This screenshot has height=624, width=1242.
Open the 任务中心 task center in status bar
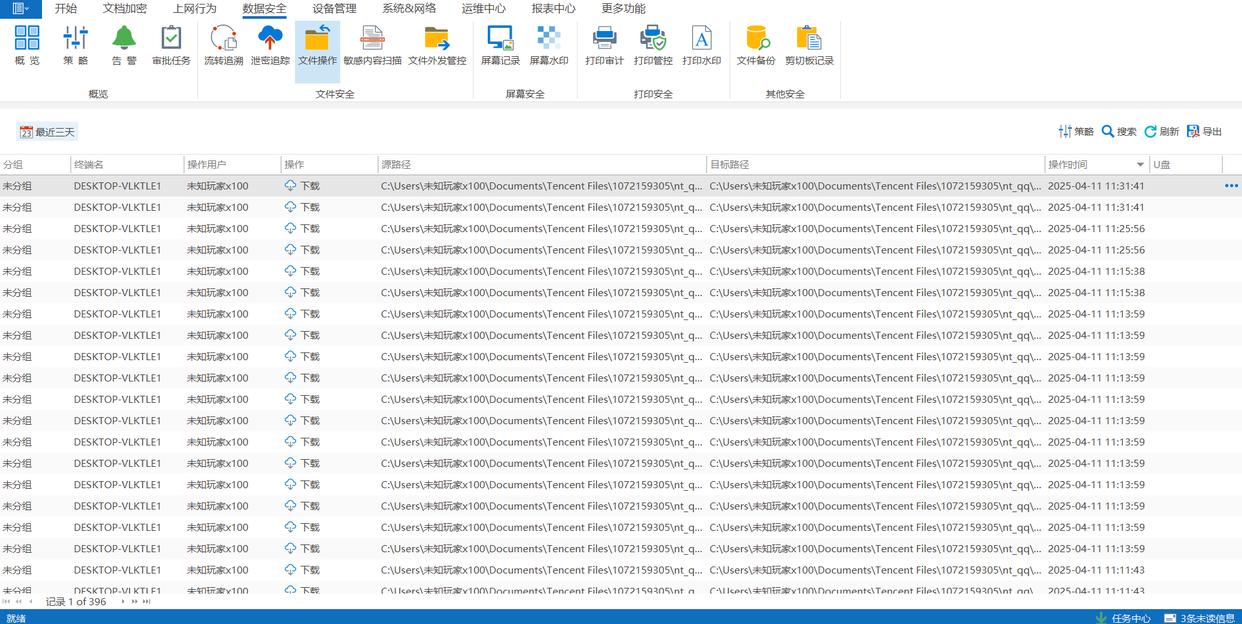[x=1123, y=618]
